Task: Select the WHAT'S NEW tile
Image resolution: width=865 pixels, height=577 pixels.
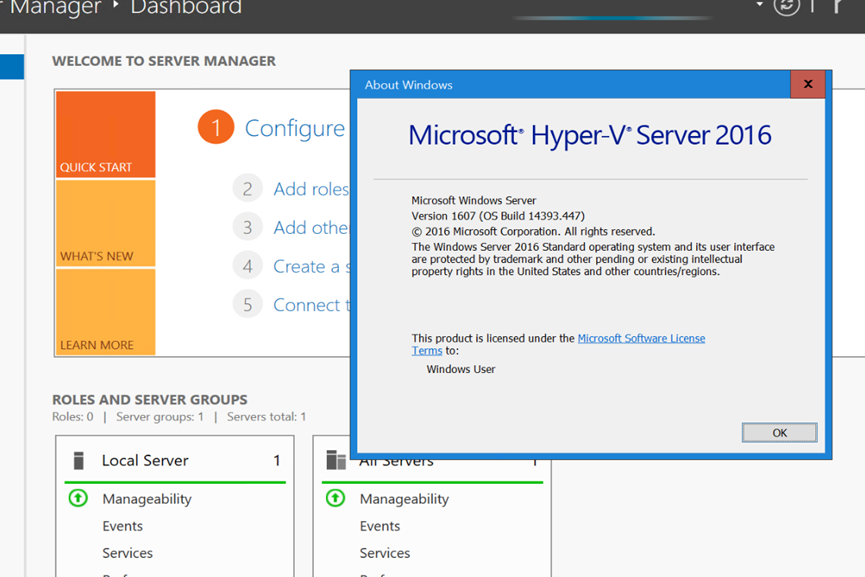Action: [105, 223]
